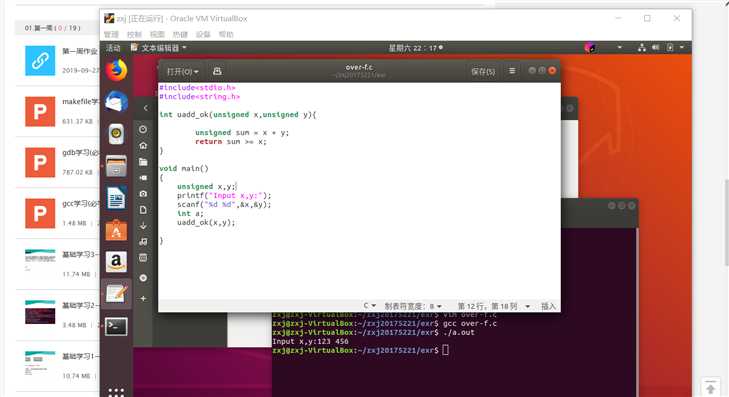The width and height of the screenshot is (729, 397).
Task: Open VirtualBox 视图 menu
Action: click(x=157, y=34)
